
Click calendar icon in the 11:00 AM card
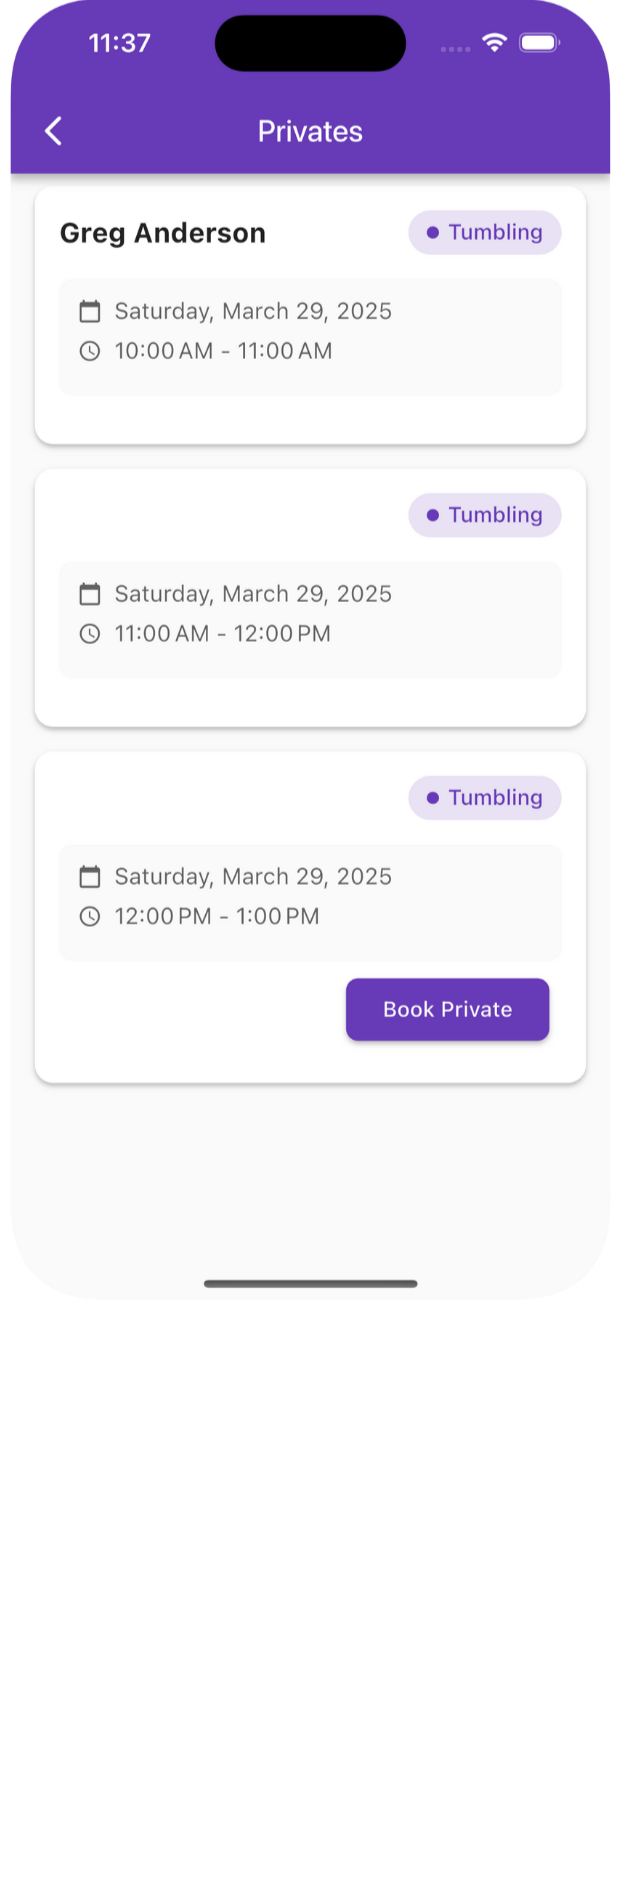(90, 594)
